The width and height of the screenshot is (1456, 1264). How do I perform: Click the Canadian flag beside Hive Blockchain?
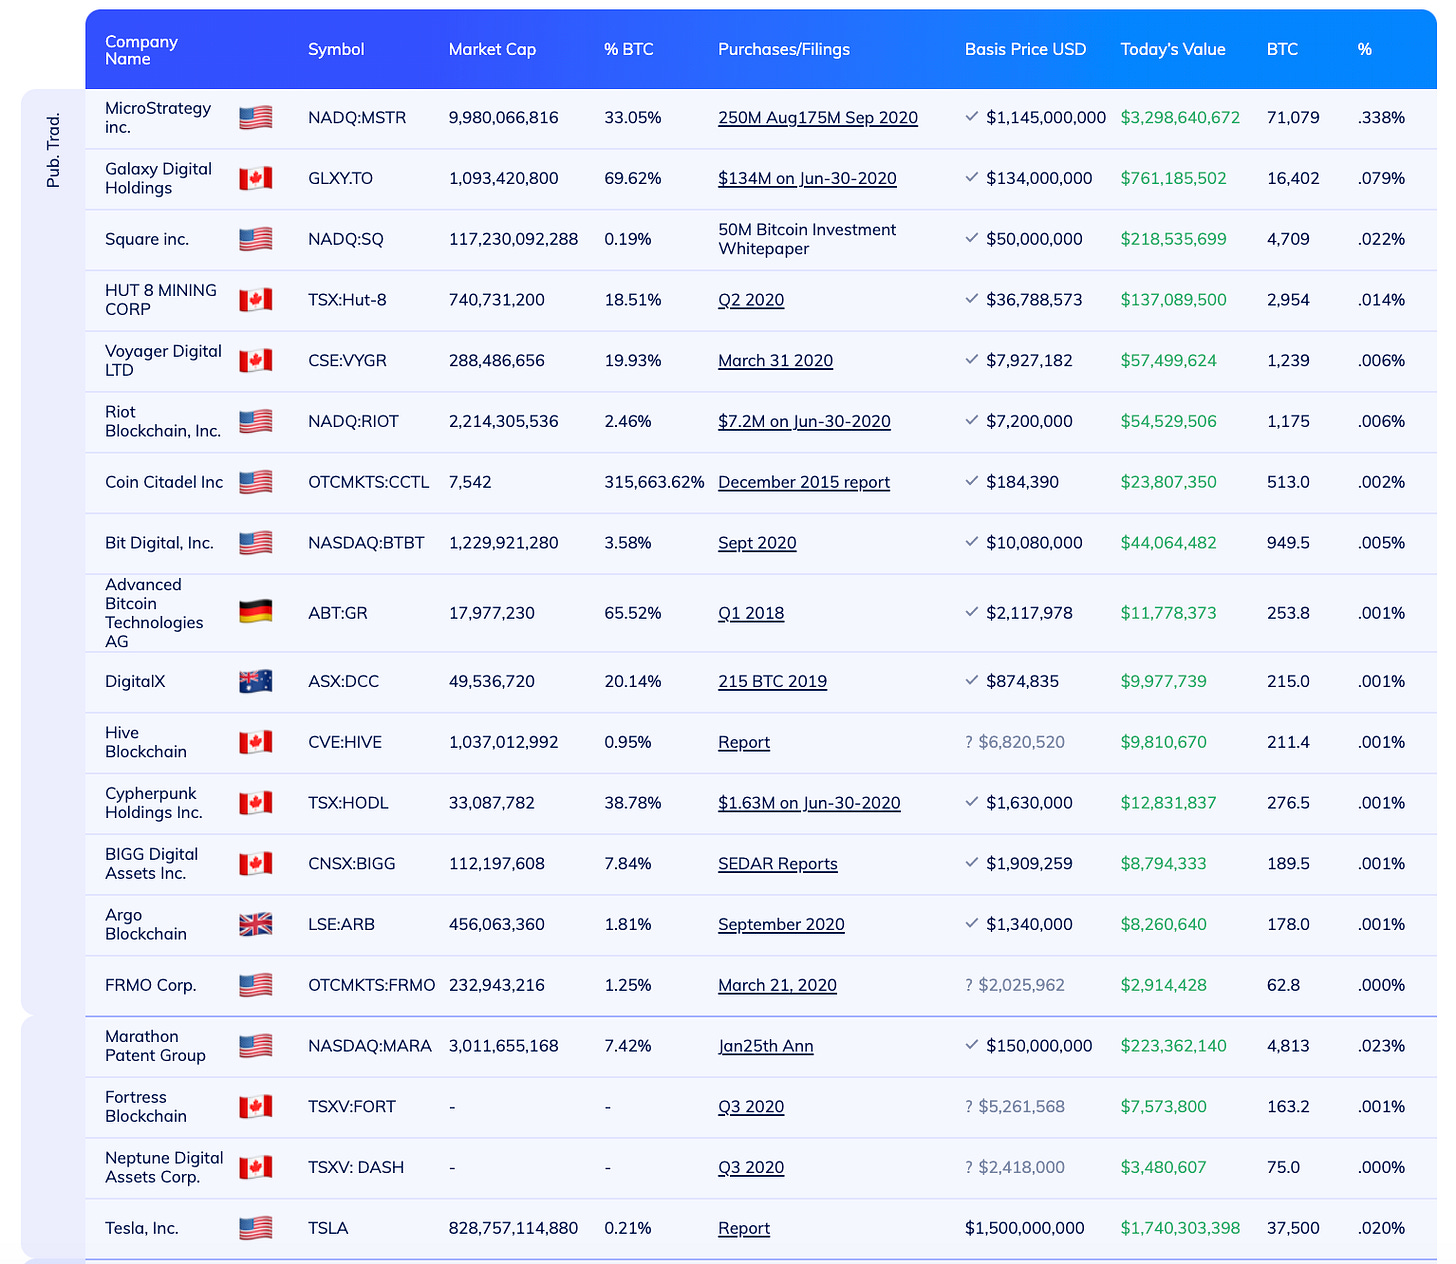tap(255, 742)
